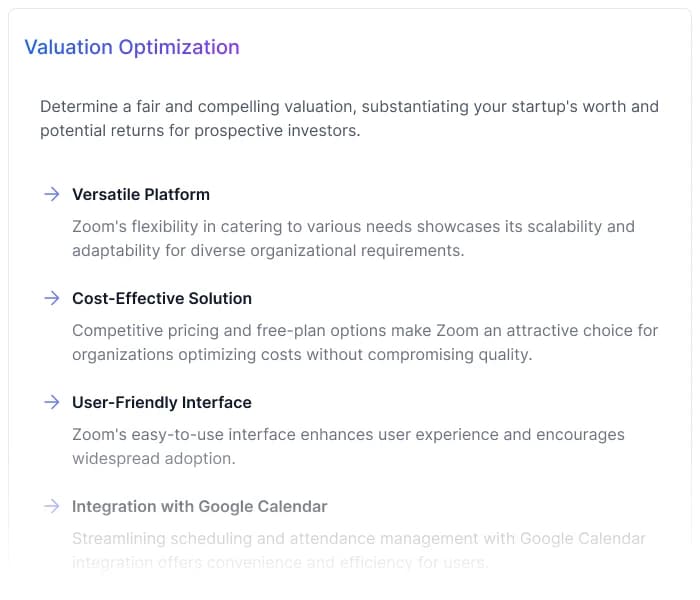Click the arrow icon beside User-Friendly Interface
Image resolution: width=700 pixels, height=600 pixels.
click(51, 402)
